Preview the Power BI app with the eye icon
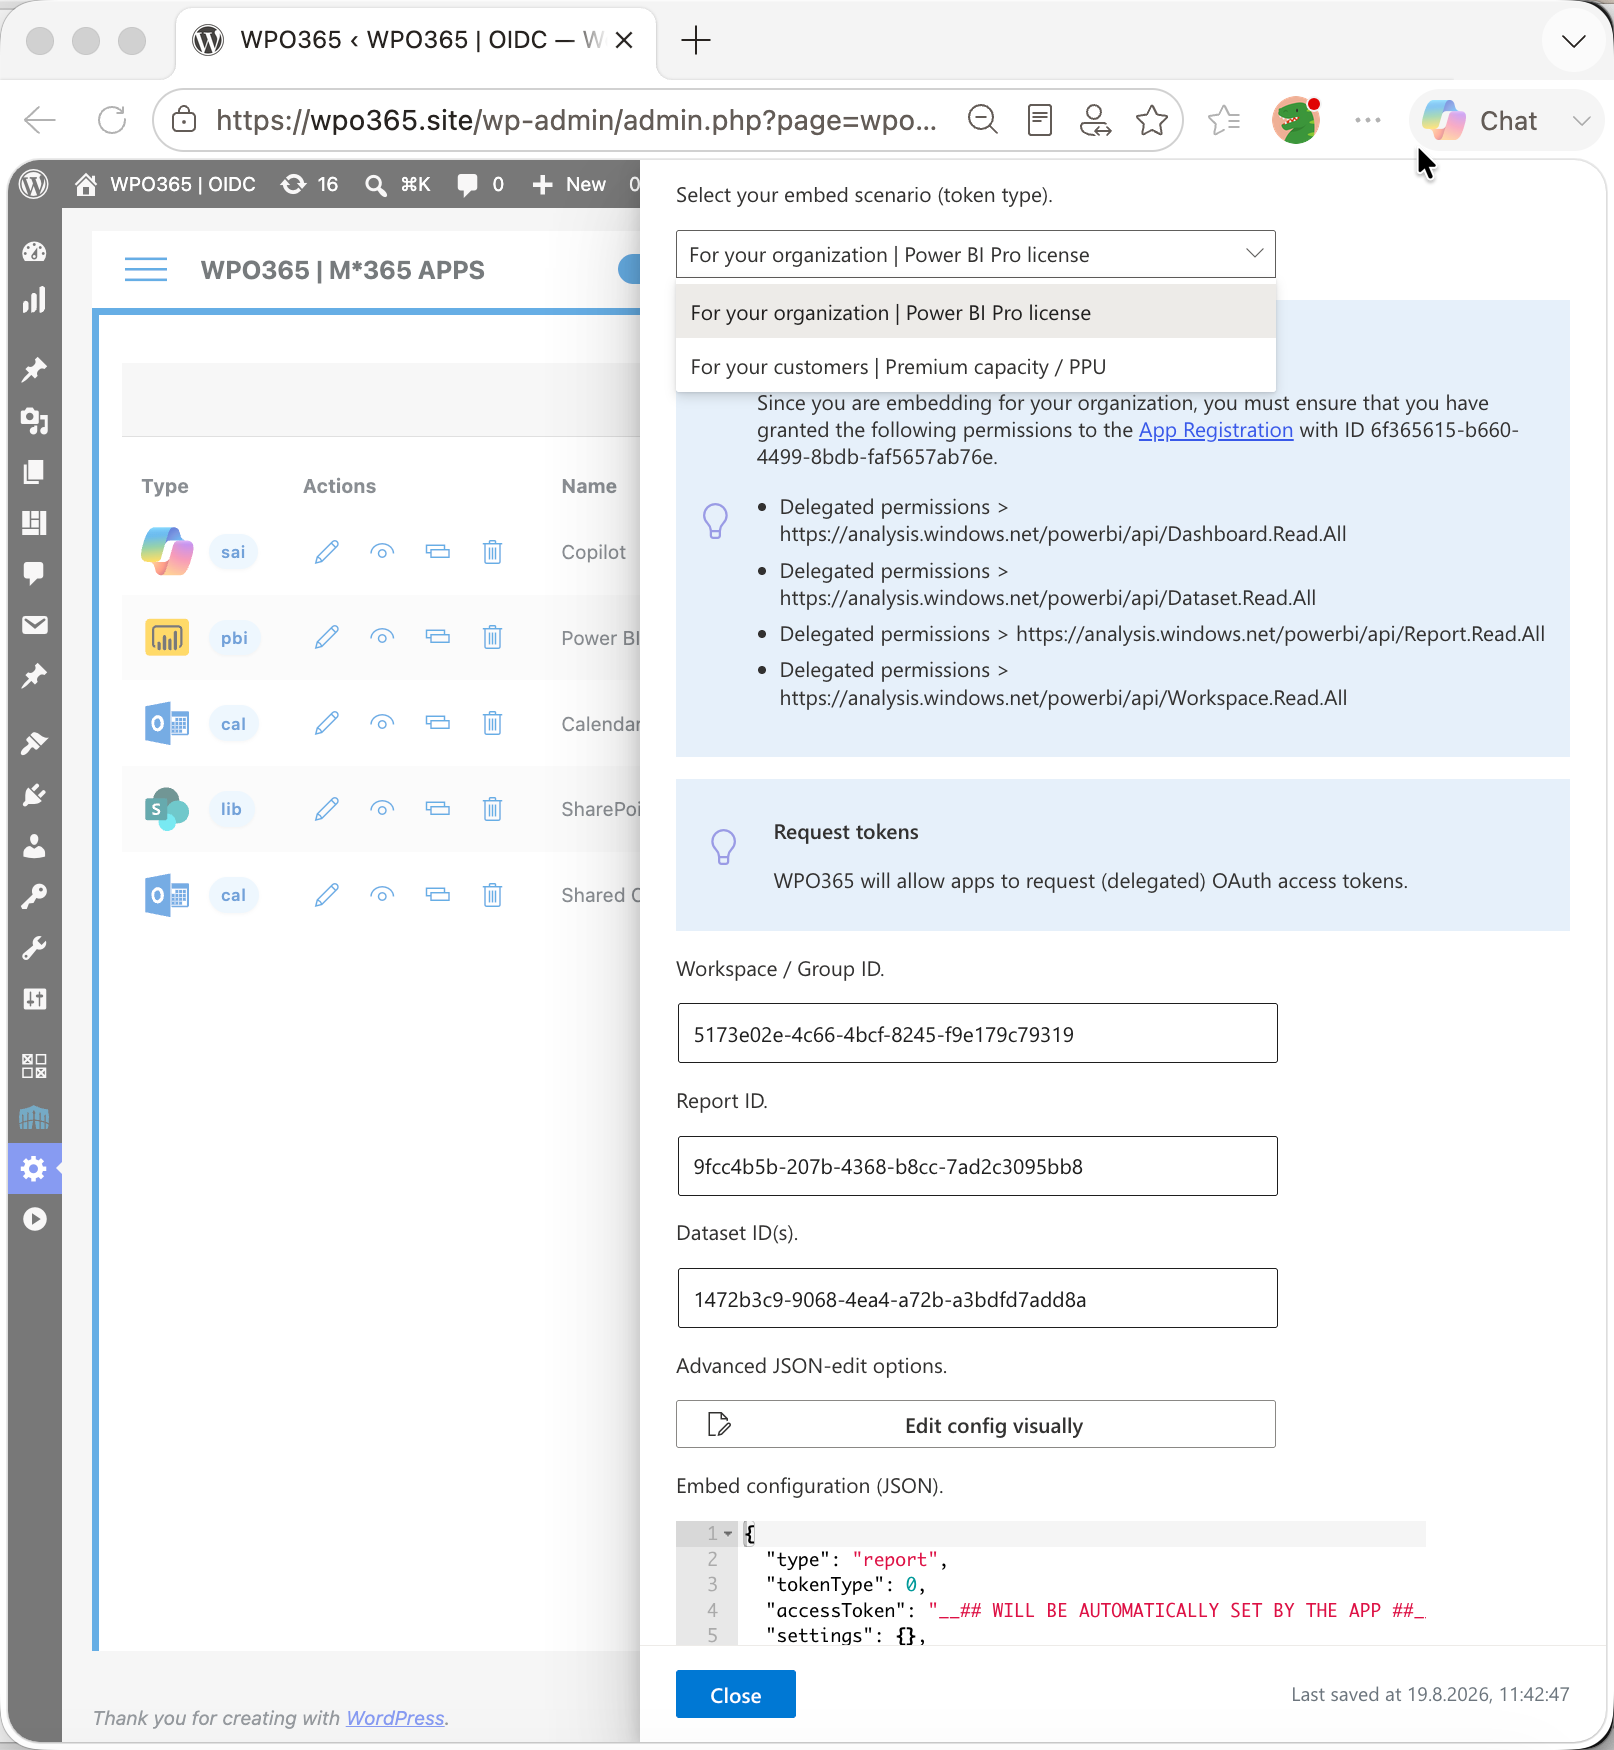Image resolution: width=1614 pixels, height=1750 pixels. [x=382, y=637]
